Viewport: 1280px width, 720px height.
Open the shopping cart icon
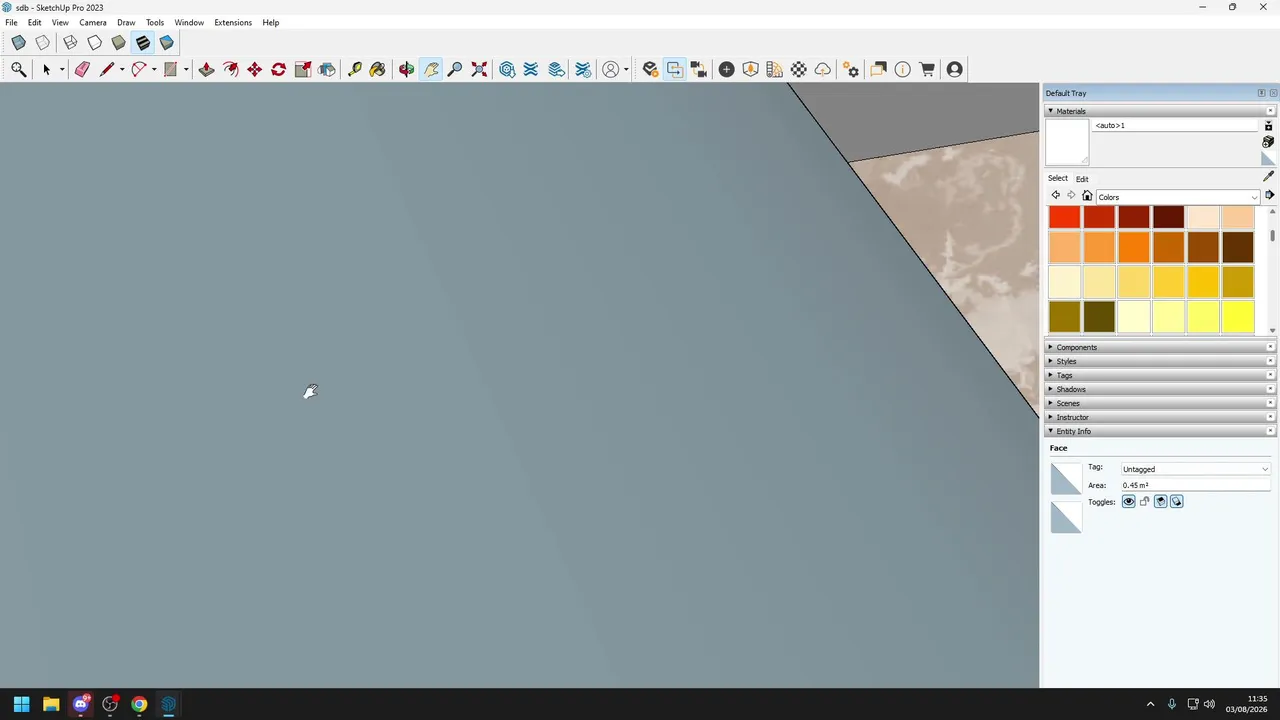(927, 69)
